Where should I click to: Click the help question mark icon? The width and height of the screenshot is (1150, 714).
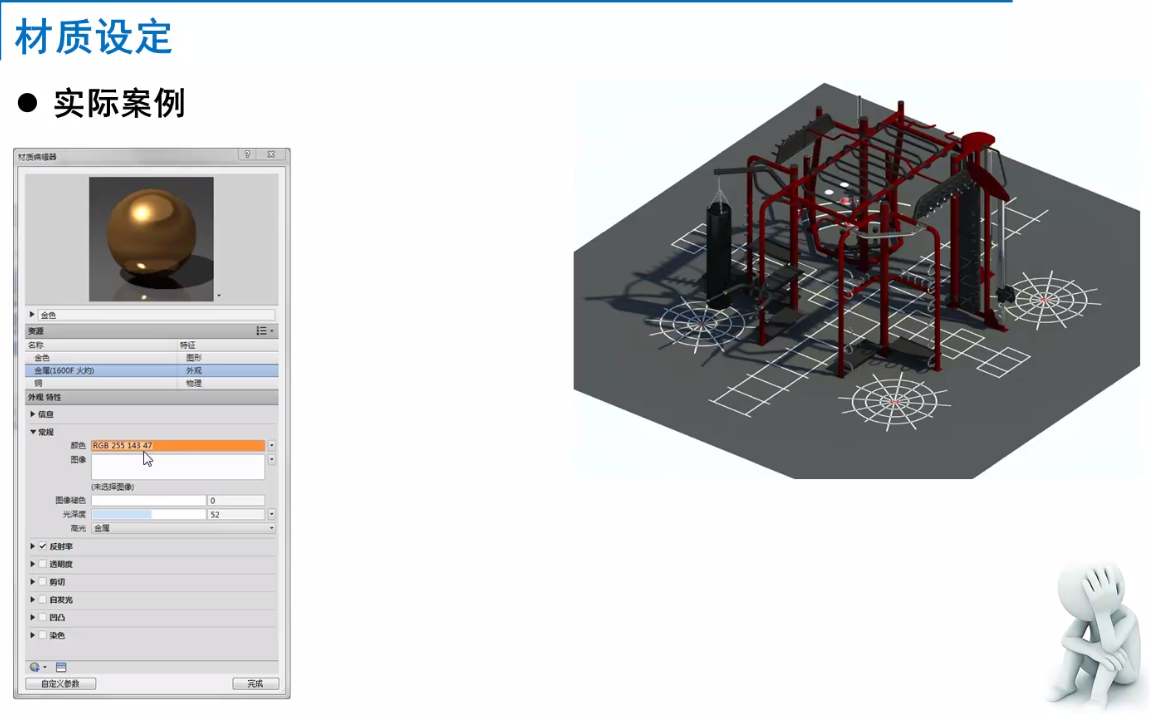click(247, 155)
